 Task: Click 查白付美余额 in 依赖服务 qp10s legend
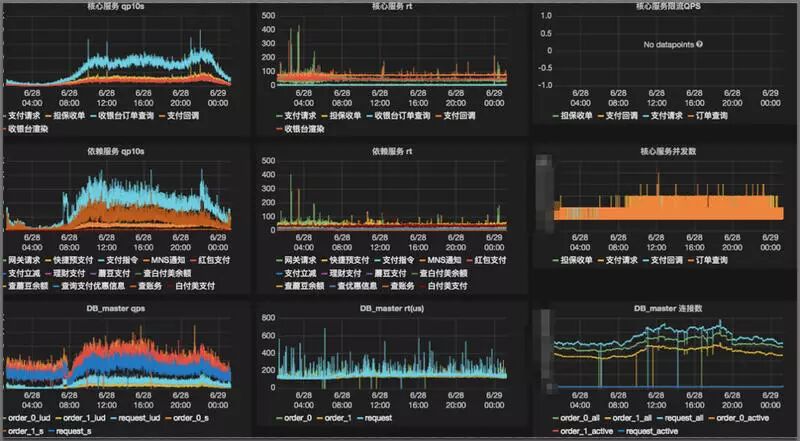167,273
